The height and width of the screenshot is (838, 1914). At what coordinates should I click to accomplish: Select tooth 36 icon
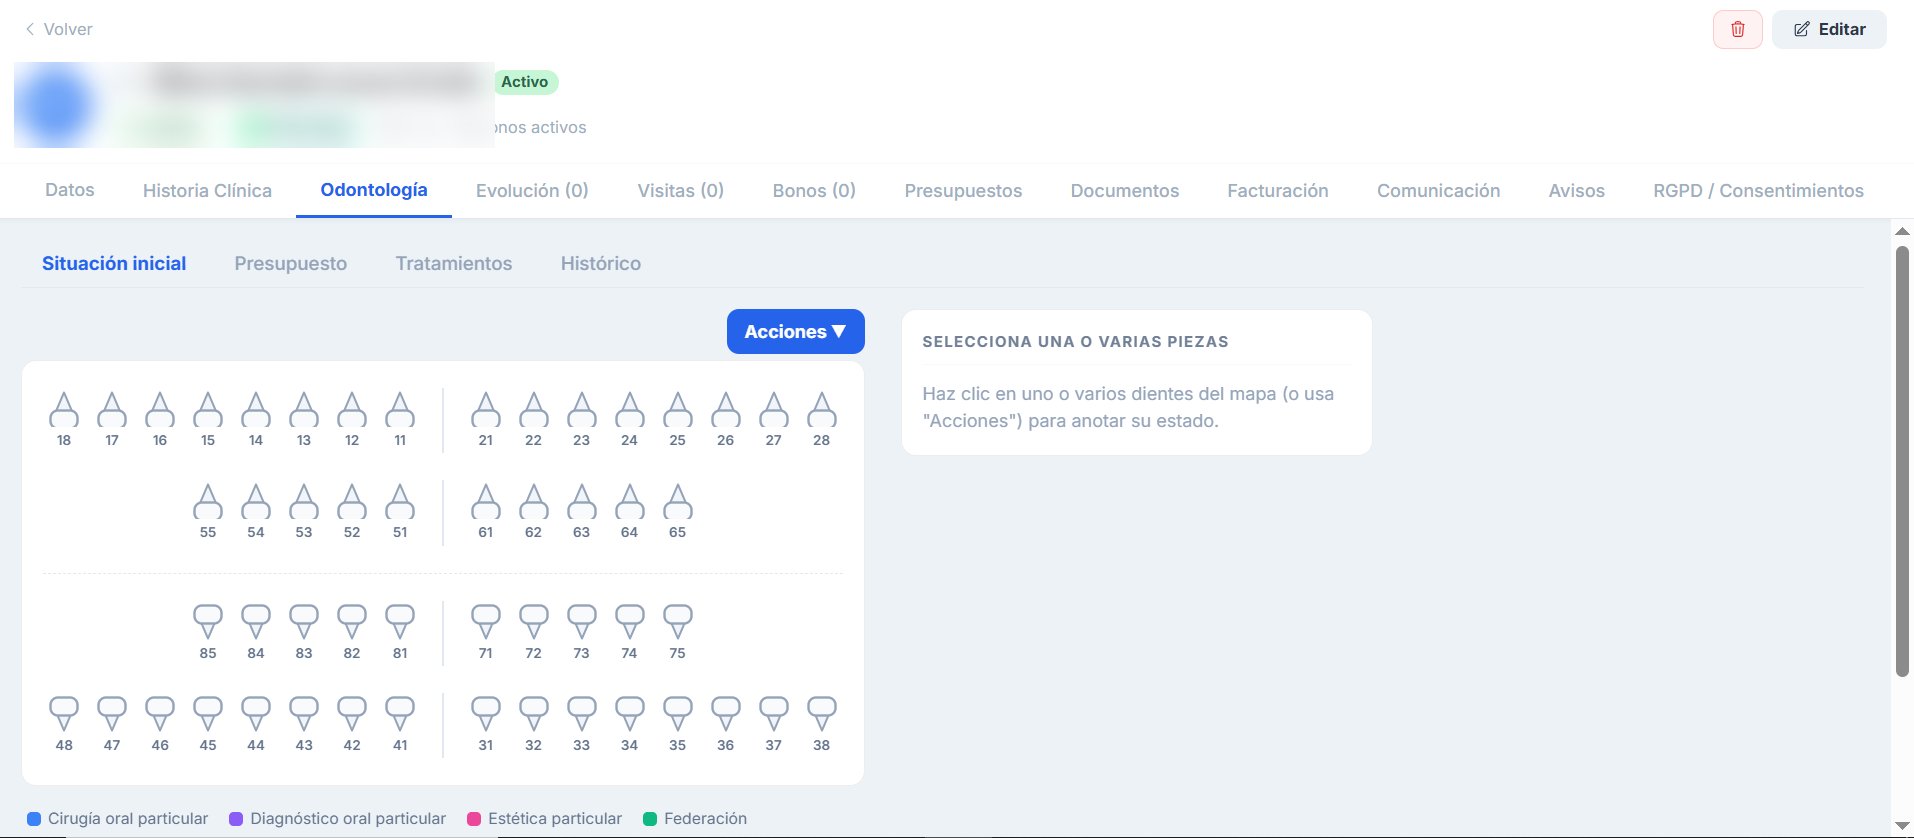(726, 713)
